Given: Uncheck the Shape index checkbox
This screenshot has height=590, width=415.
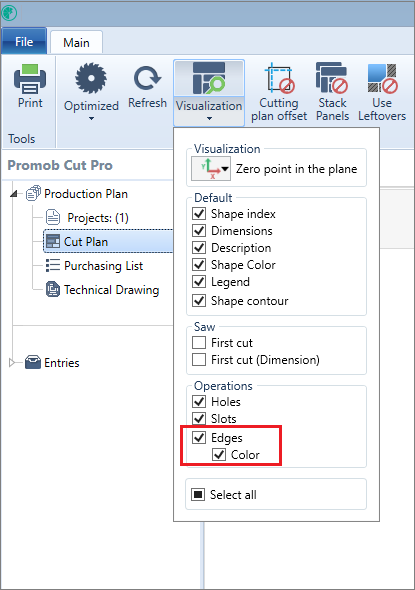Looking at the screenshot, I should point(199,213).
